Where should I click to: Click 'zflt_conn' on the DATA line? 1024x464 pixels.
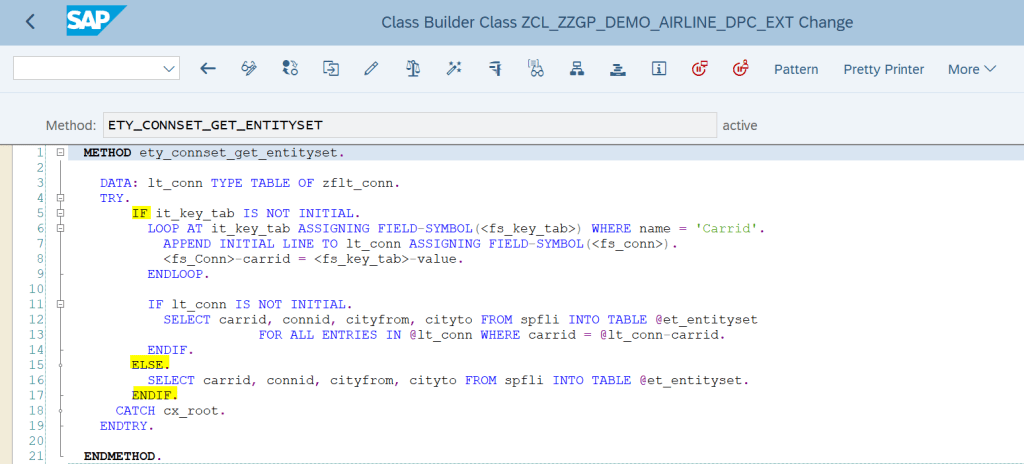(x=359, y=183)
